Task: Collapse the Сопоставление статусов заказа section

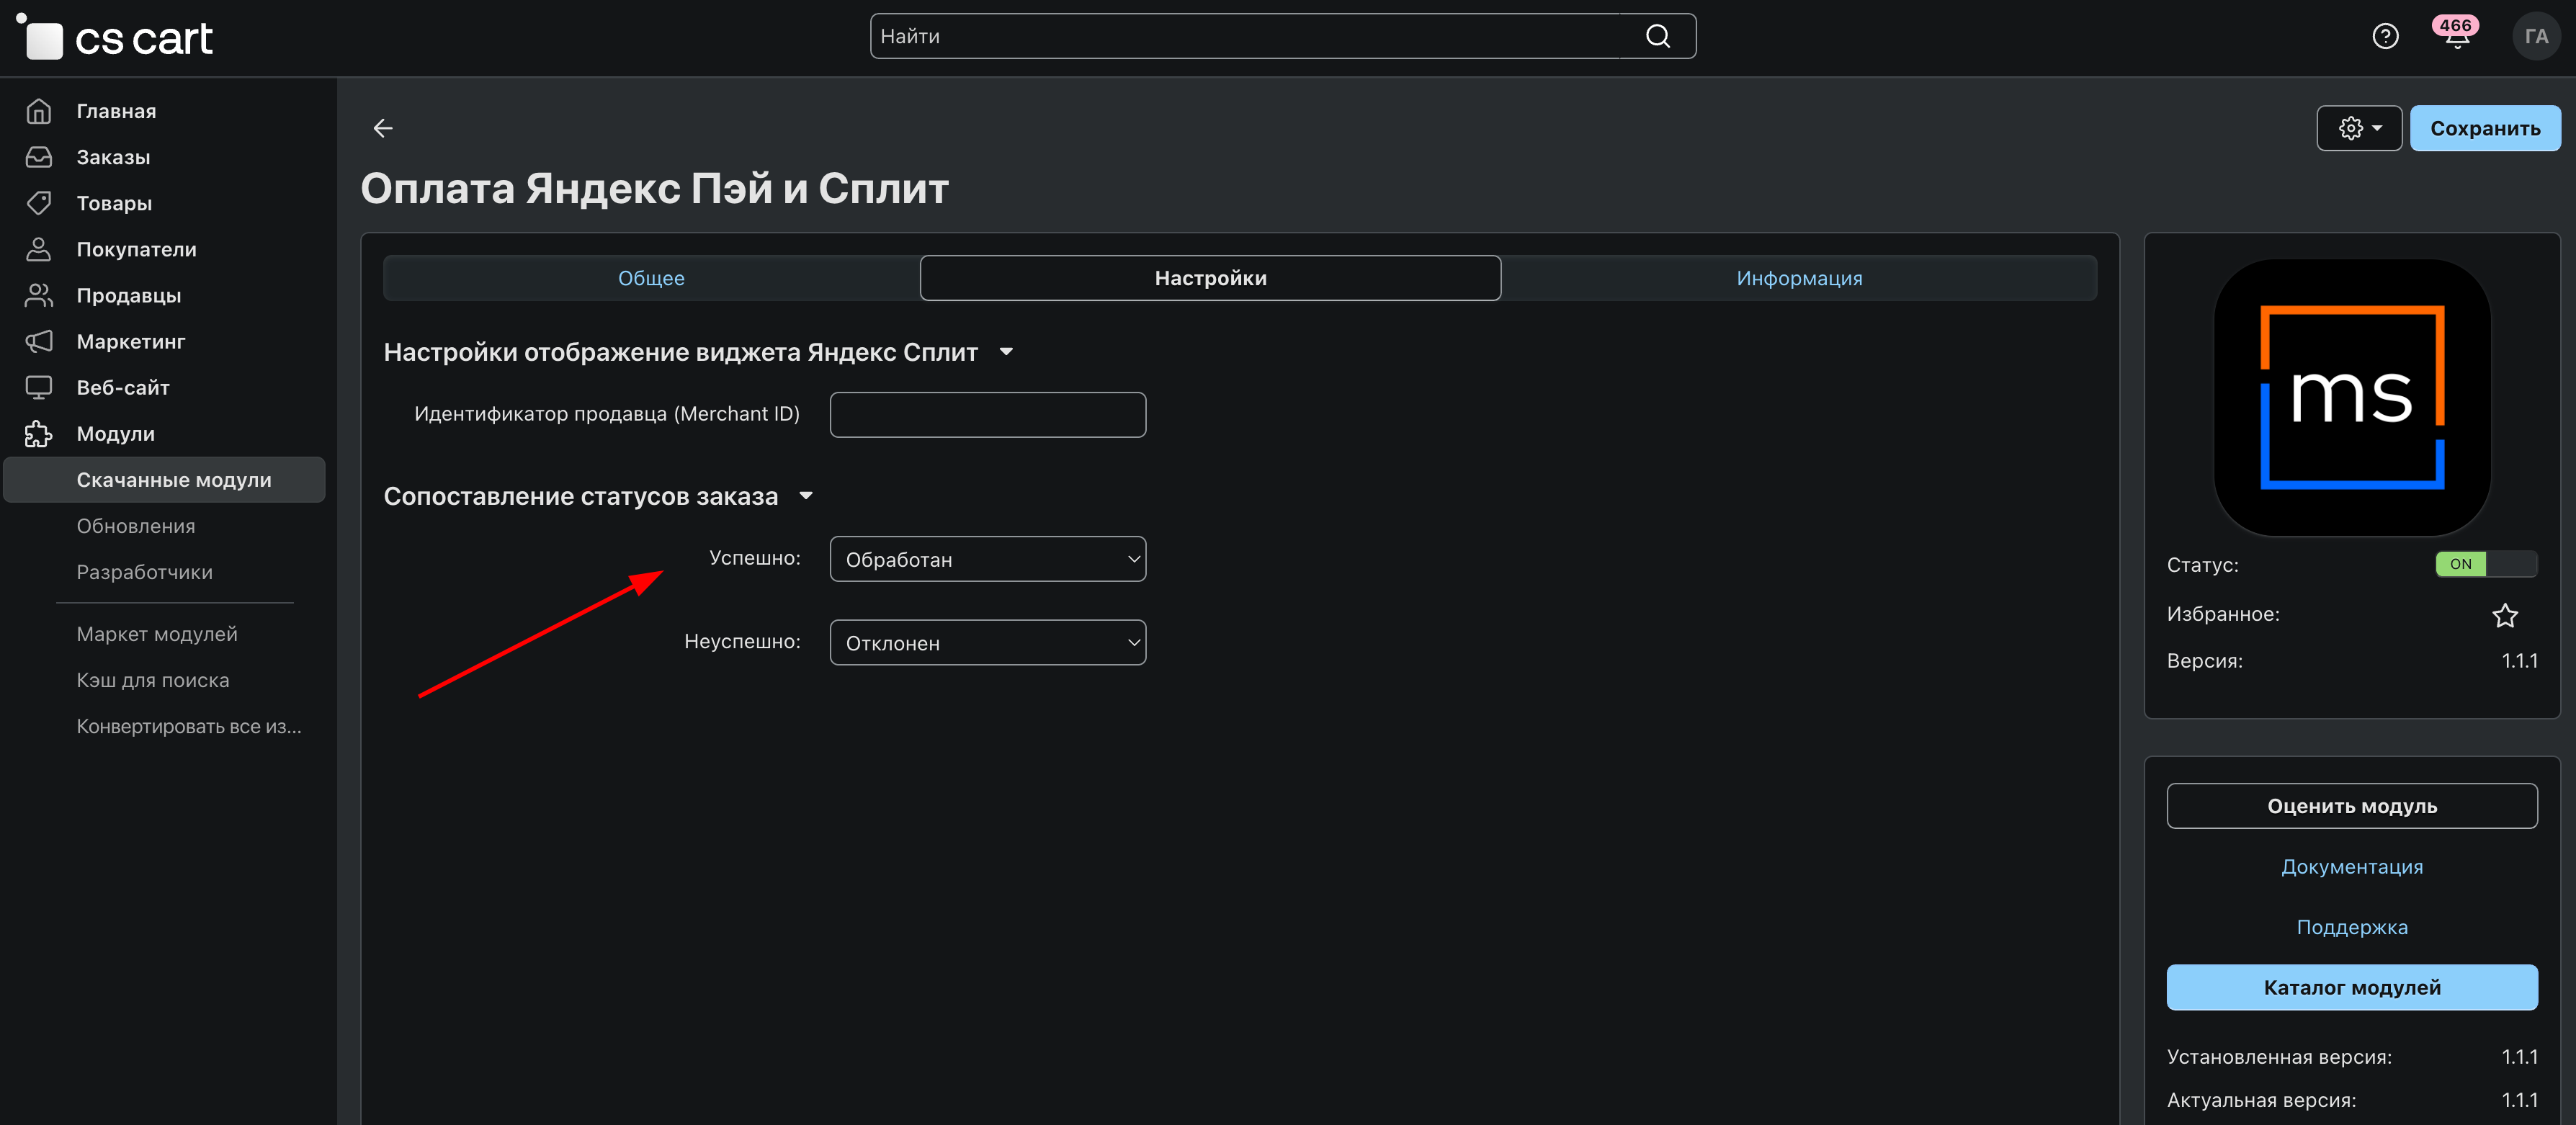Action: pos(806,496)
